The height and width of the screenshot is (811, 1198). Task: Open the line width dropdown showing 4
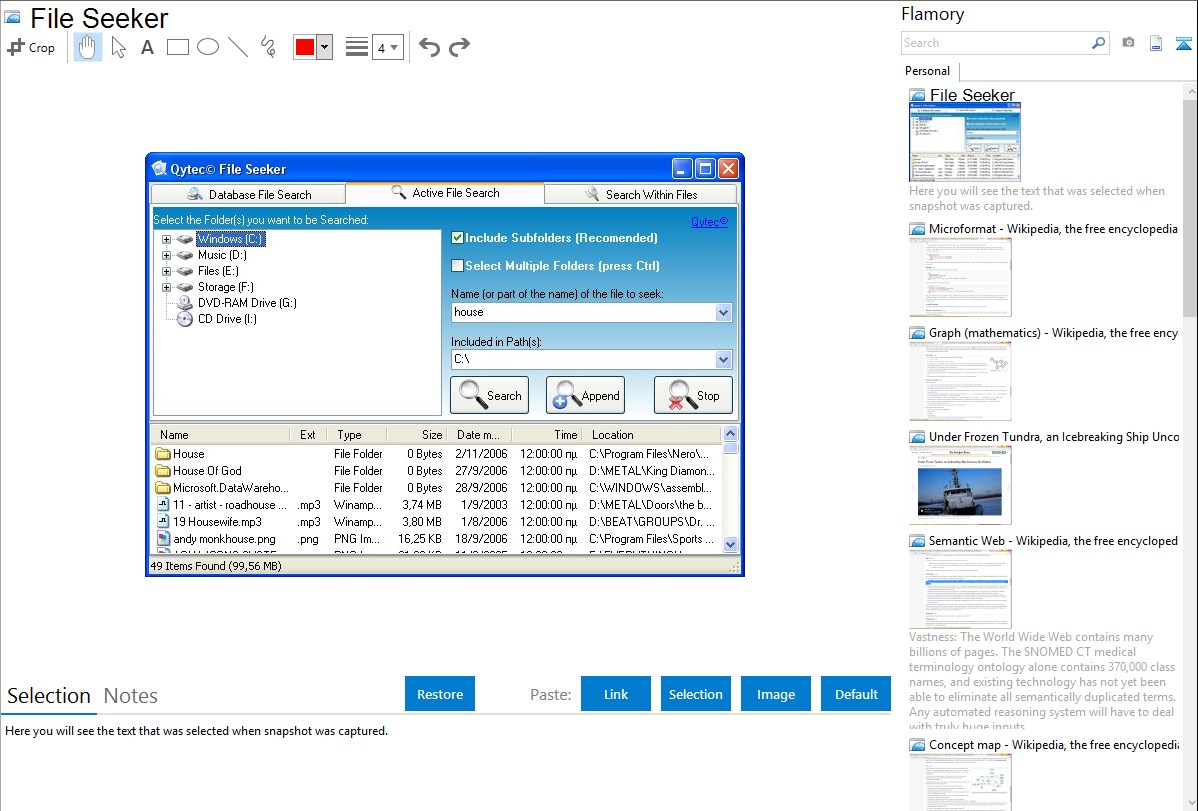(x=388, y=47)
